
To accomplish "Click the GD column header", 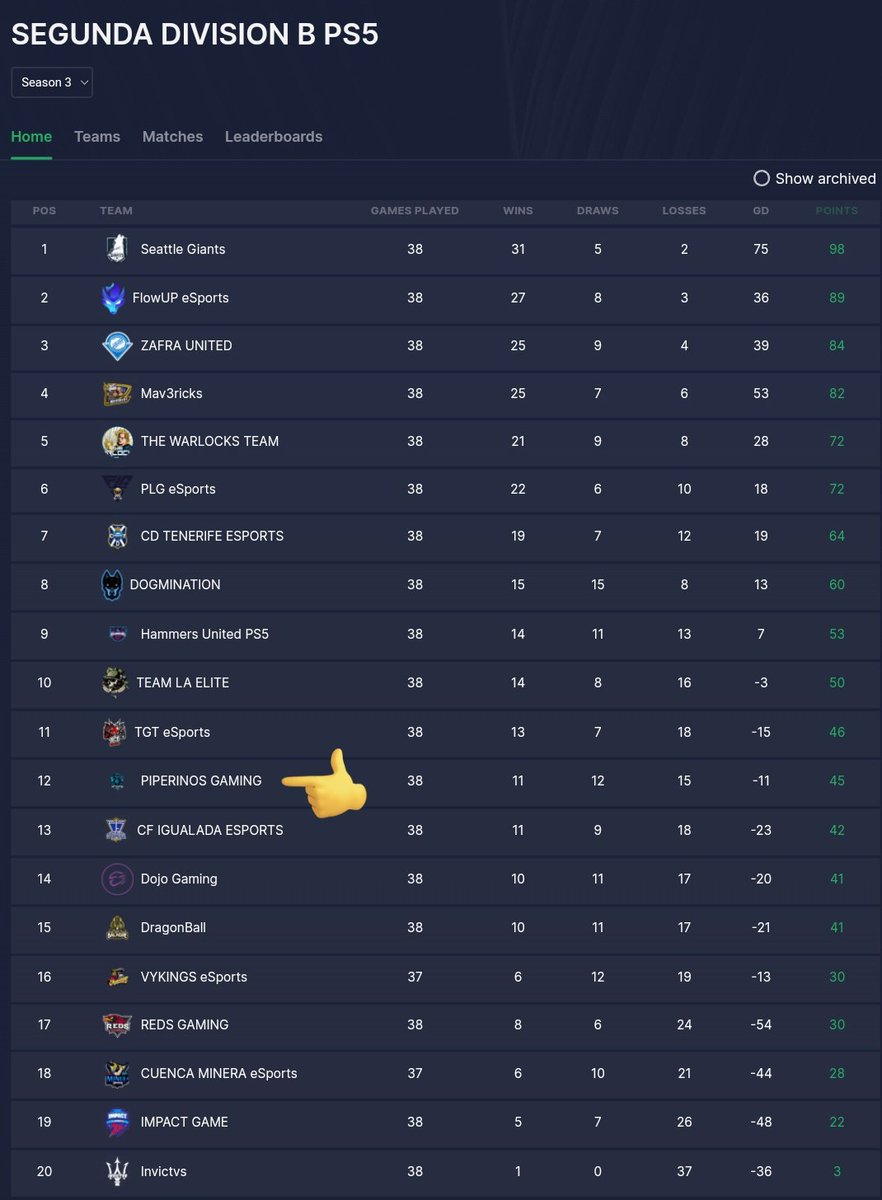I will (x=761, y=211).
